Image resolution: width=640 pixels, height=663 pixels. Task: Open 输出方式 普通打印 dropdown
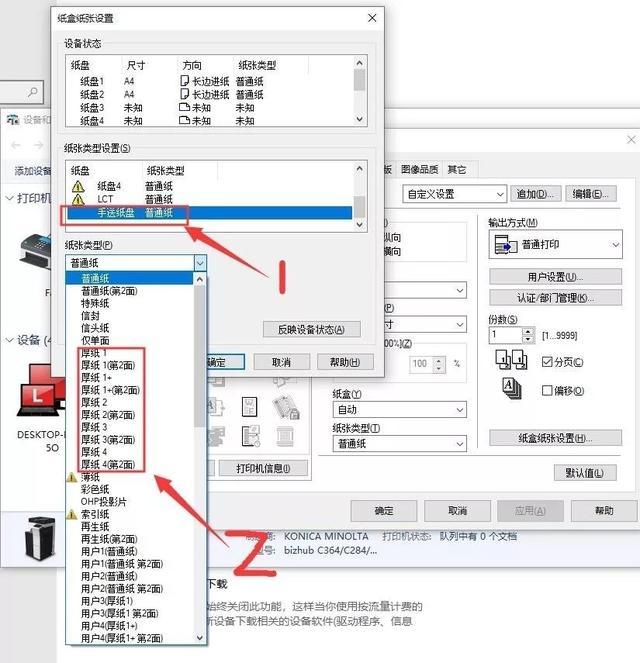[x=555, y=244]
